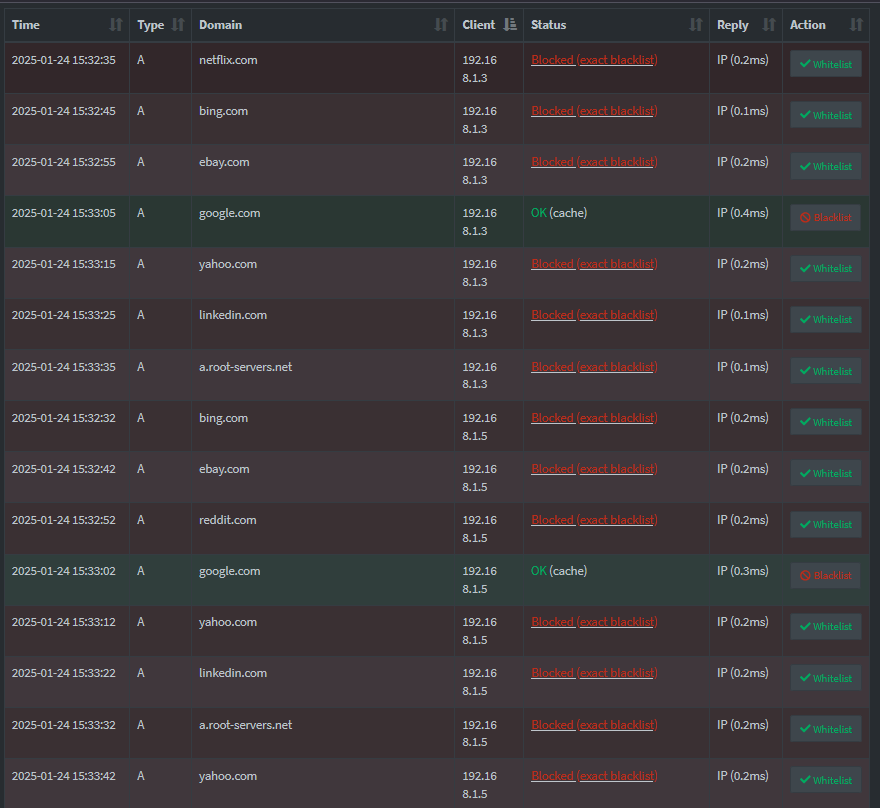Open Blocked status link in 15:32:55 row
Screen dimensions: 880x808
(x=594, y=162)
